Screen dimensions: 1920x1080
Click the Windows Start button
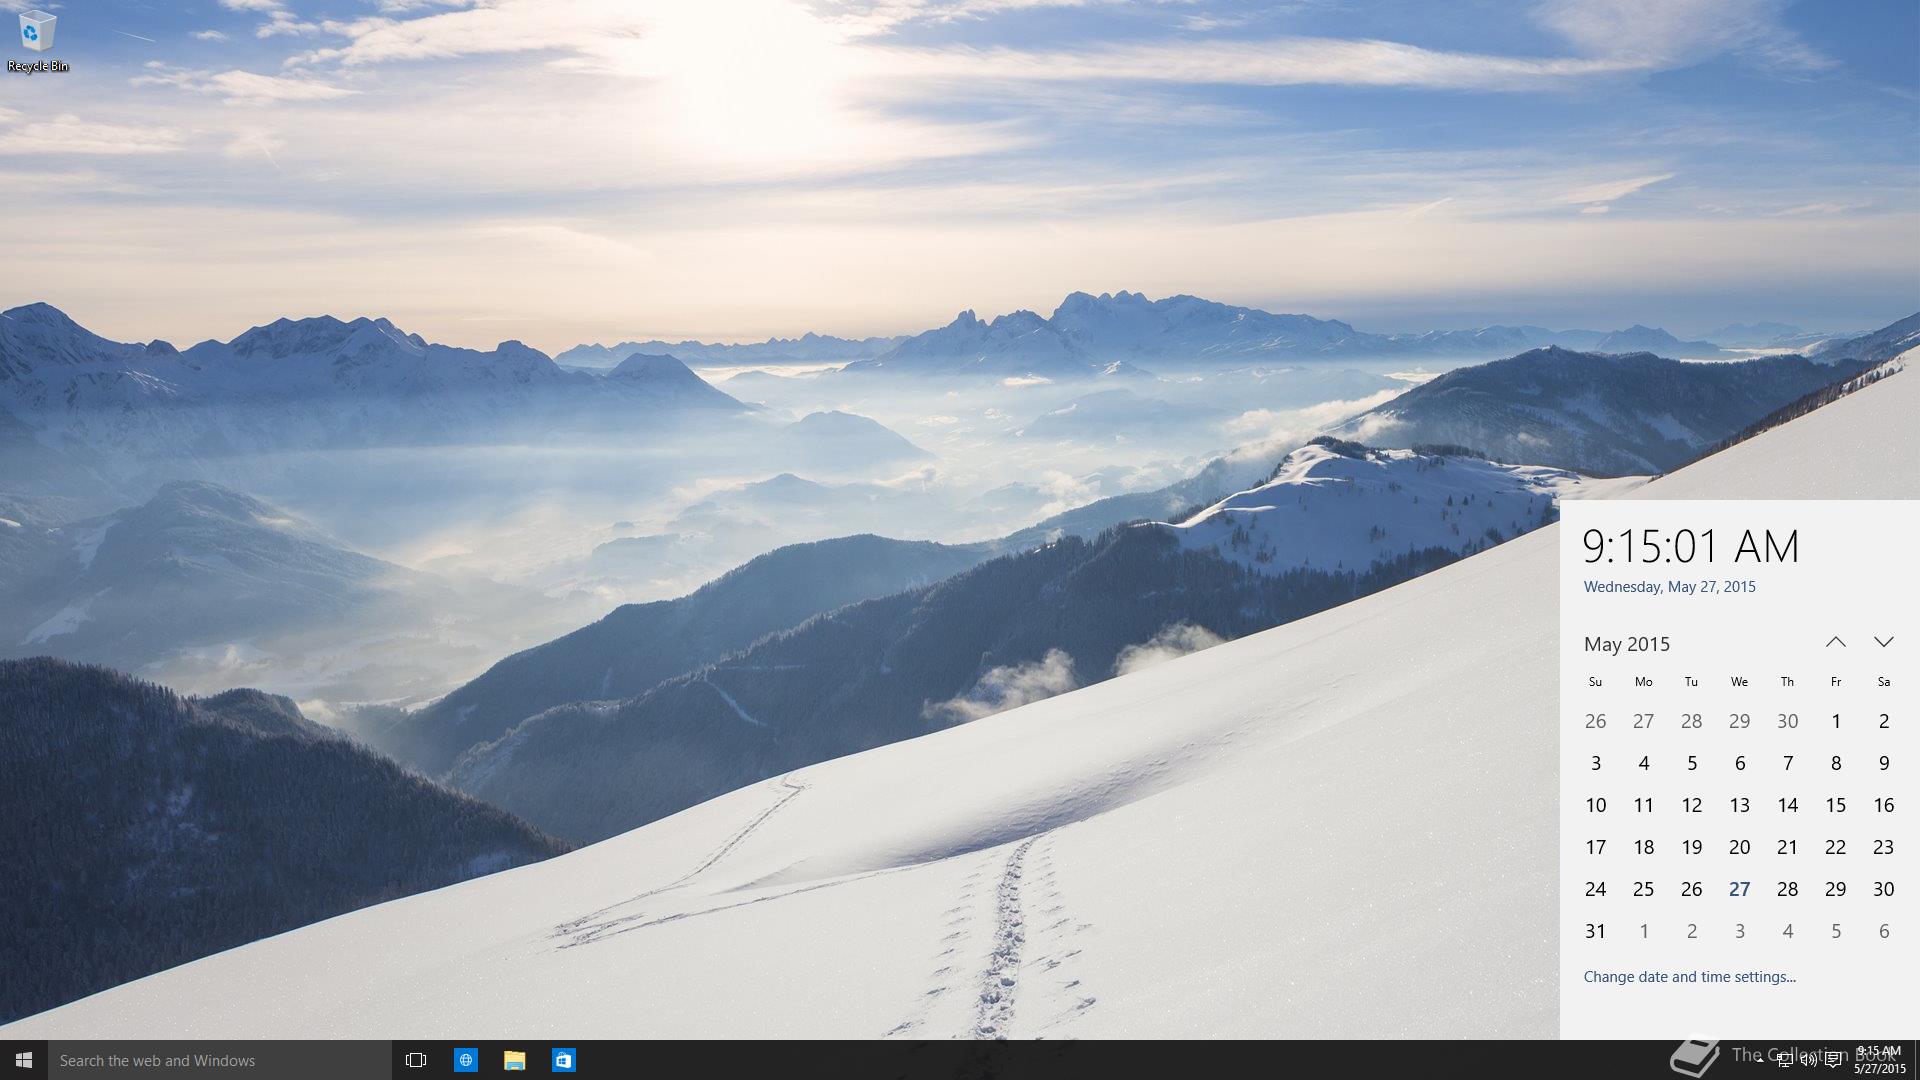[24, 1060]
